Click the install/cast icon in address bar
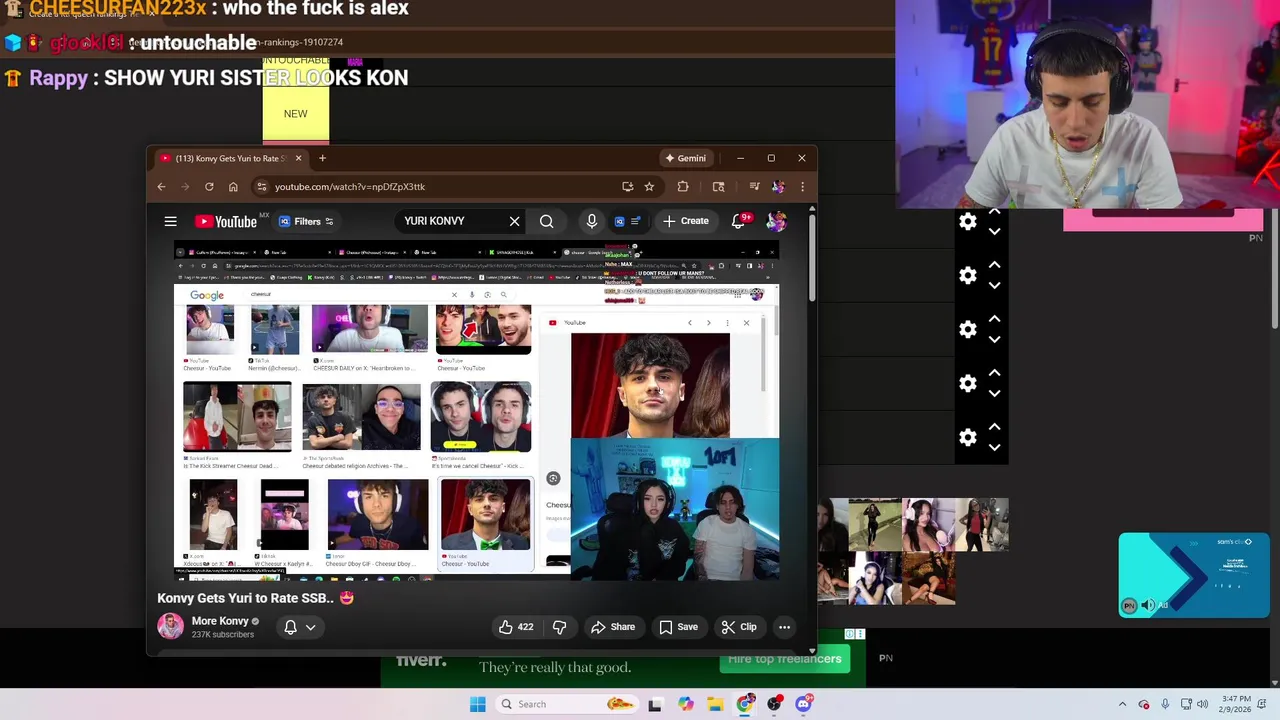This screenshot has height=720, width=1280. pos(627,187)
